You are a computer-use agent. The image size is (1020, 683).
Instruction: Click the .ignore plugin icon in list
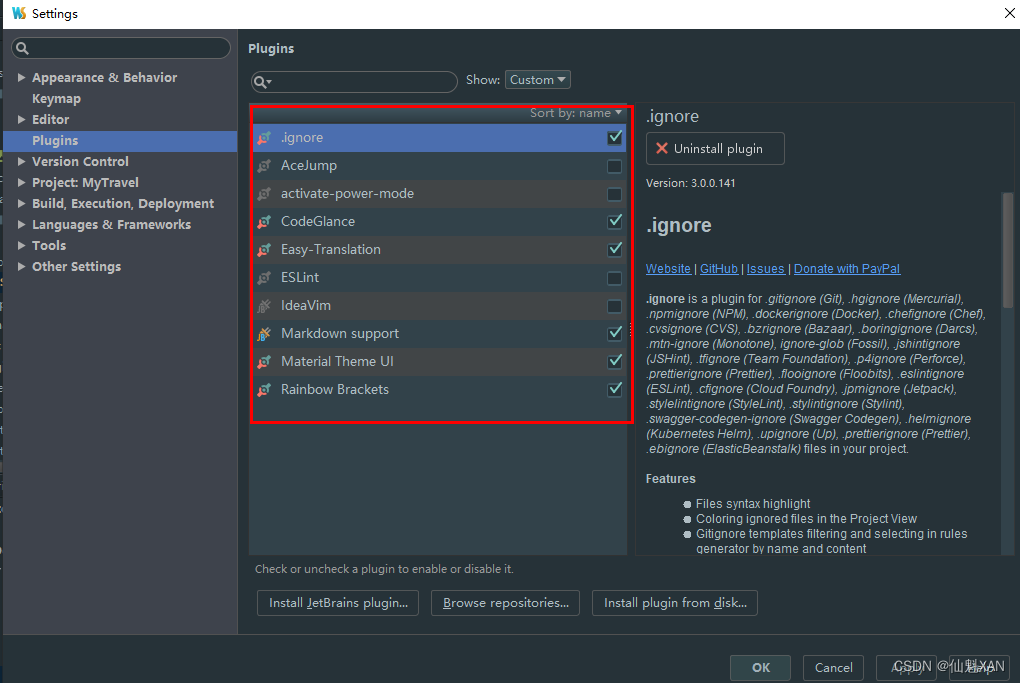(x=264, y=138)
